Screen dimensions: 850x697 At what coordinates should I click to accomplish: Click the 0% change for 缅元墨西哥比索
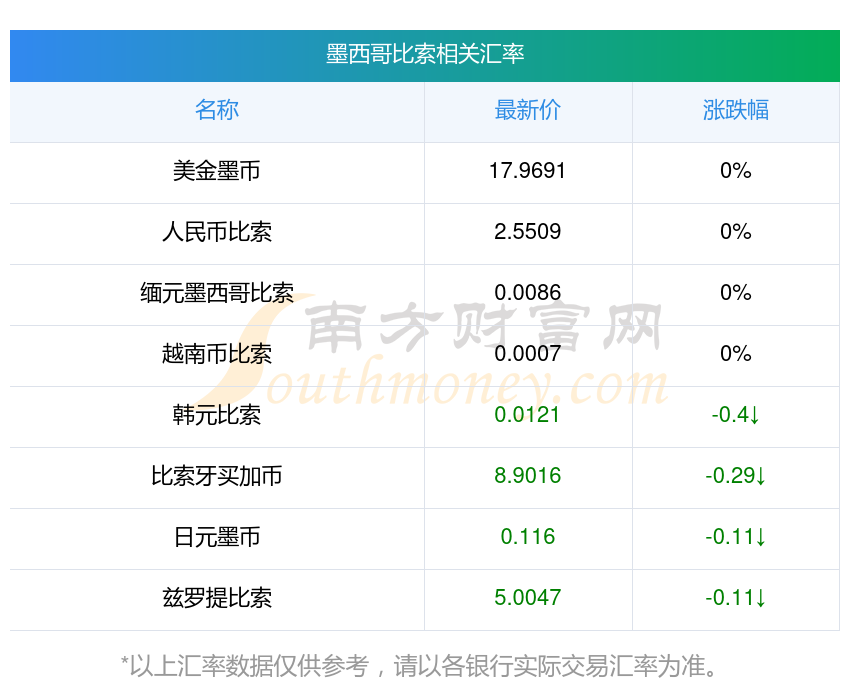pos(736,293)
